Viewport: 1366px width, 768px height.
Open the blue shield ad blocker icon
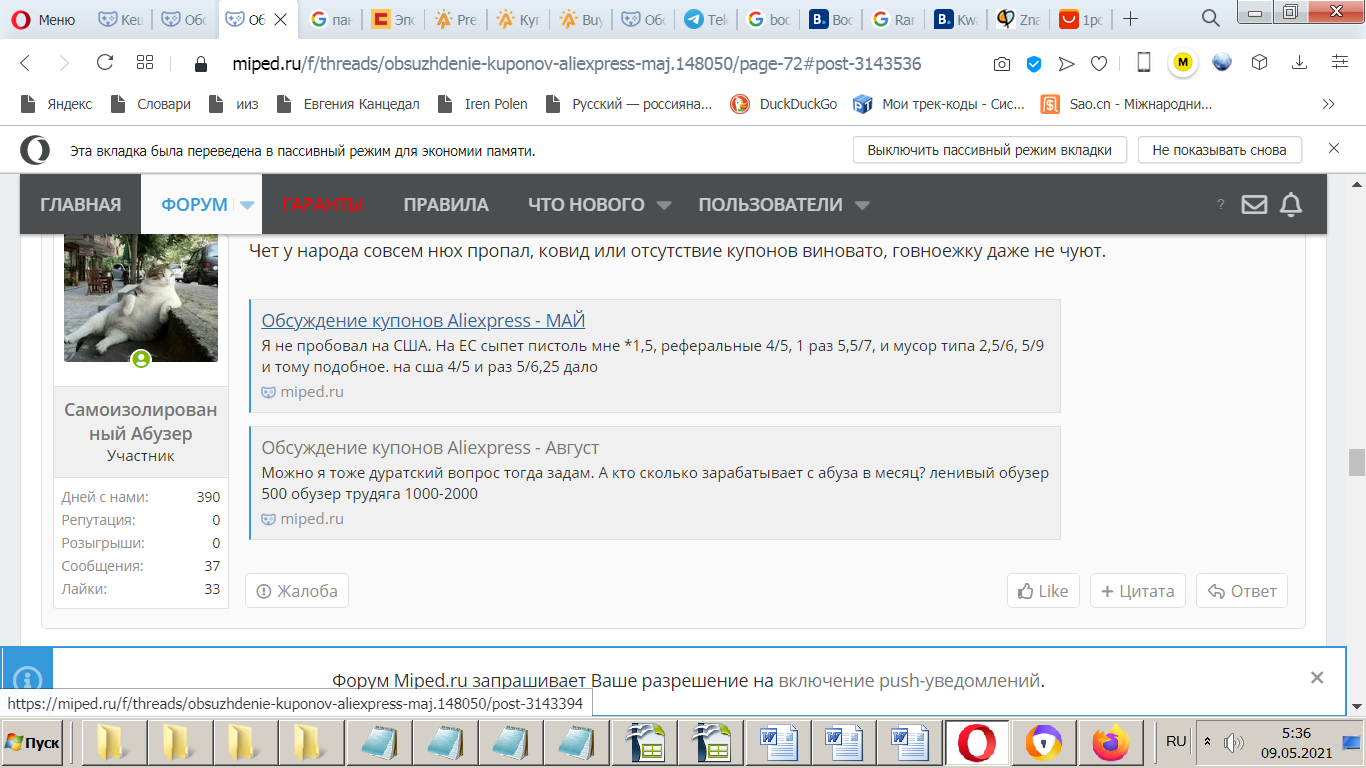click(1034, 64)
